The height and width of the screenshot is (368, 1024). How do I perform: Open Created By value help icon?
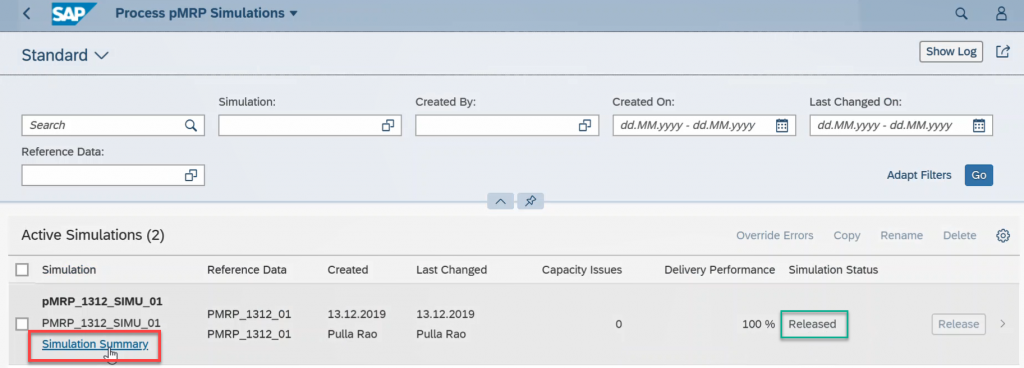(x=585, y=125)
